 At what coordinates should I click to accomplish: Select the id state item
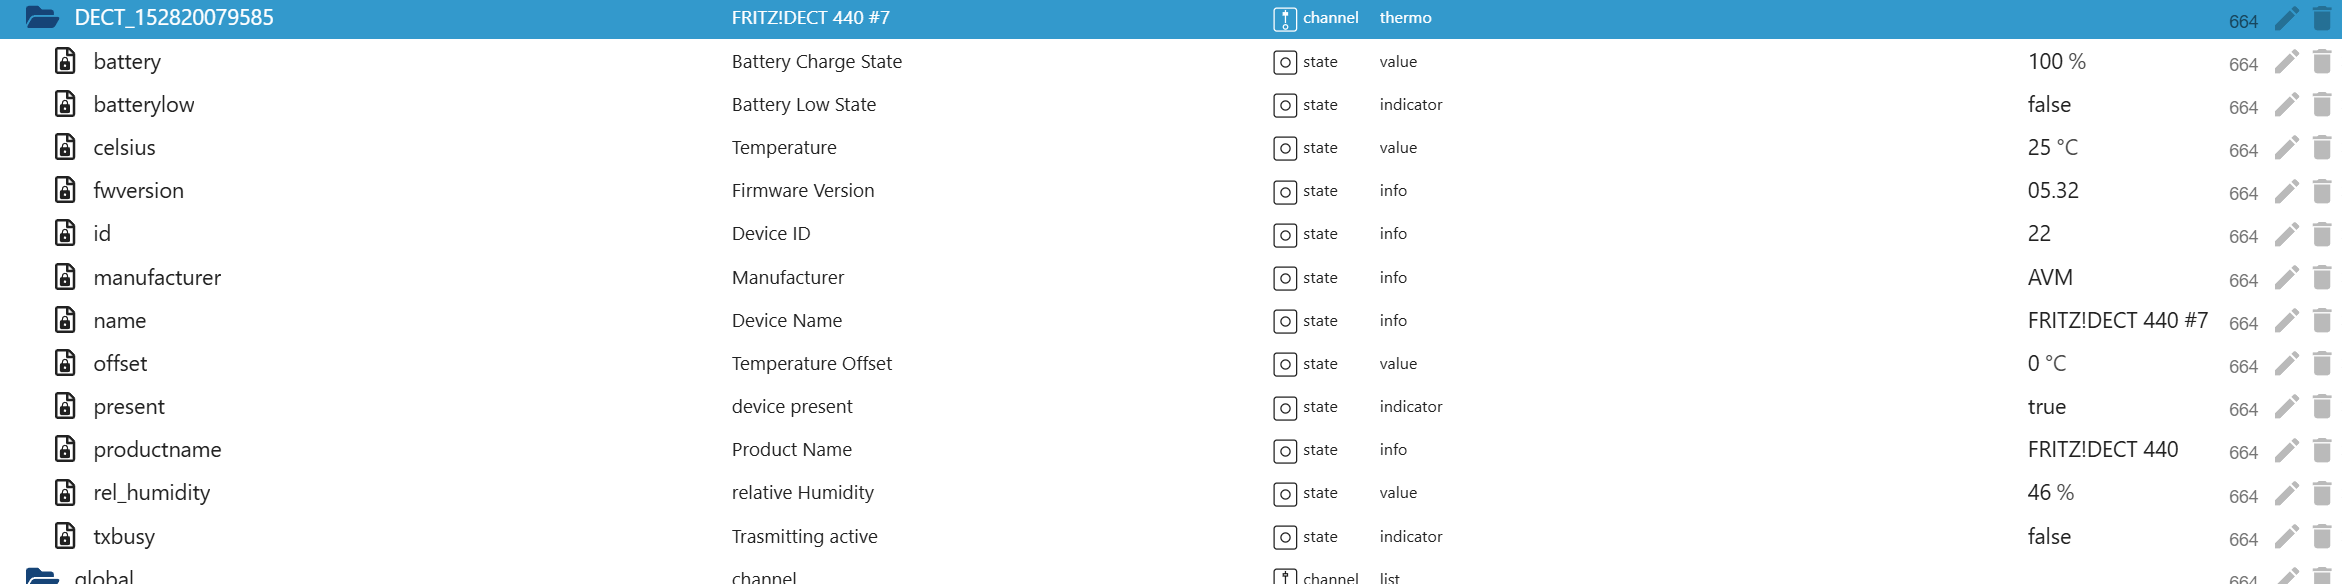coord(102,234)
